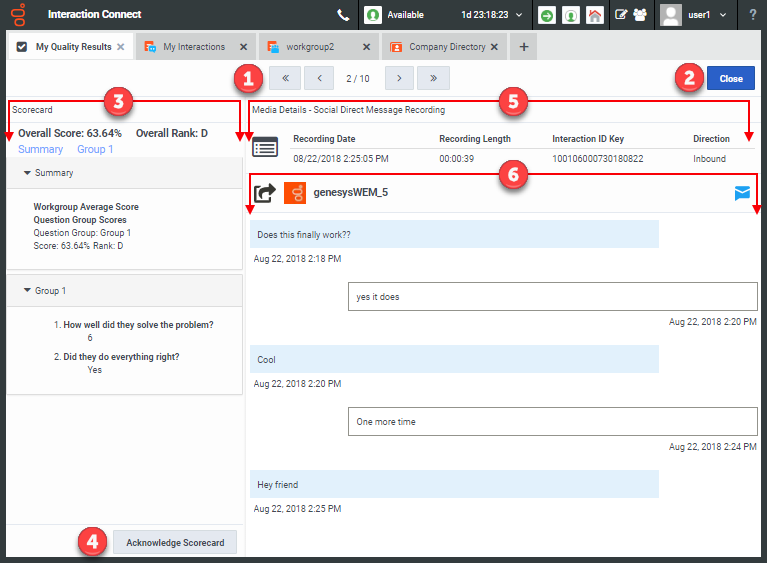Click the media details list icon
Image resolution: width=767 pixels, height=563 pixels.
click(265, 148)
